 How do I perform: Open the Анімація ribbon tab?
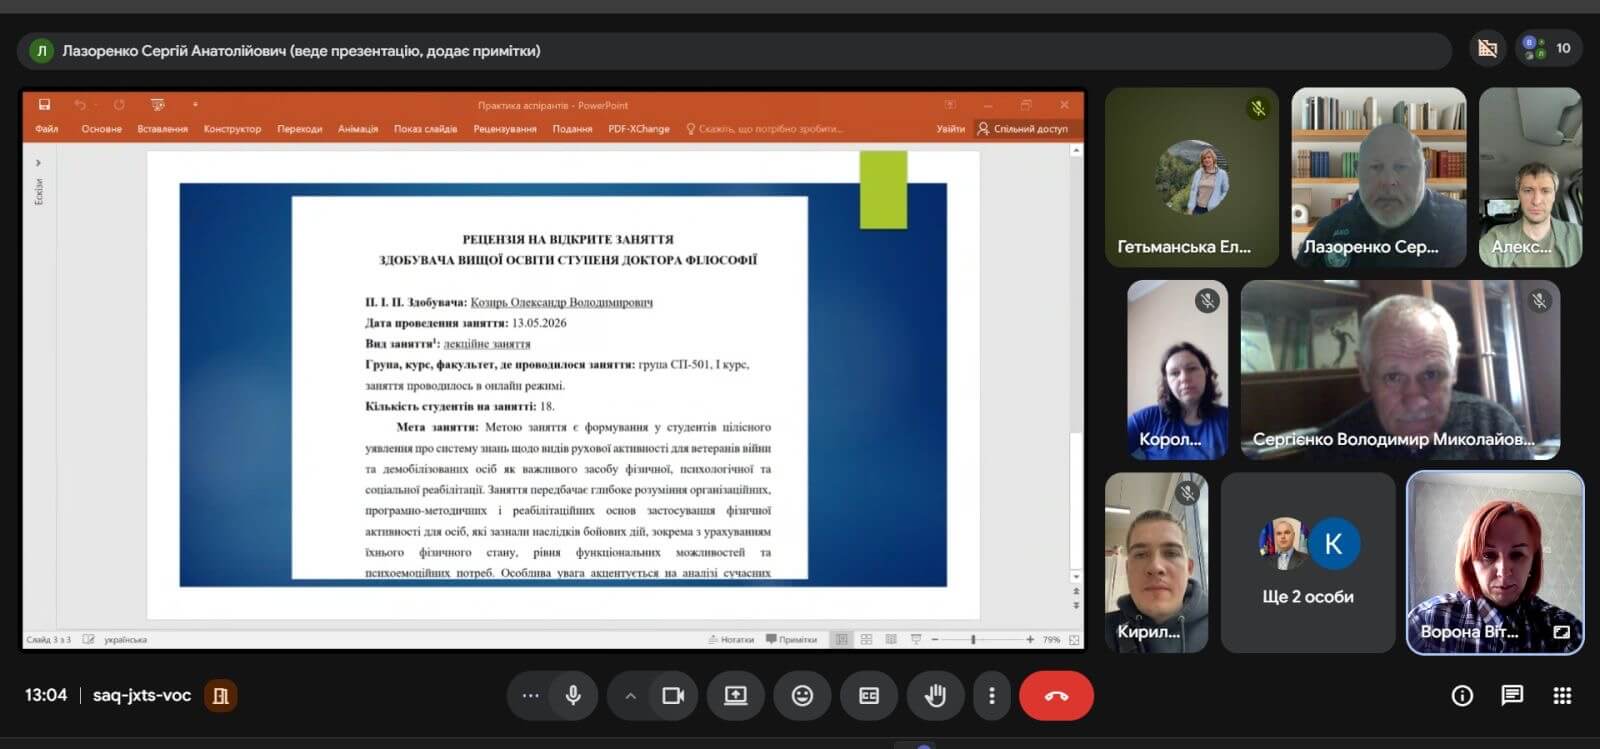[x=358, y=129]
